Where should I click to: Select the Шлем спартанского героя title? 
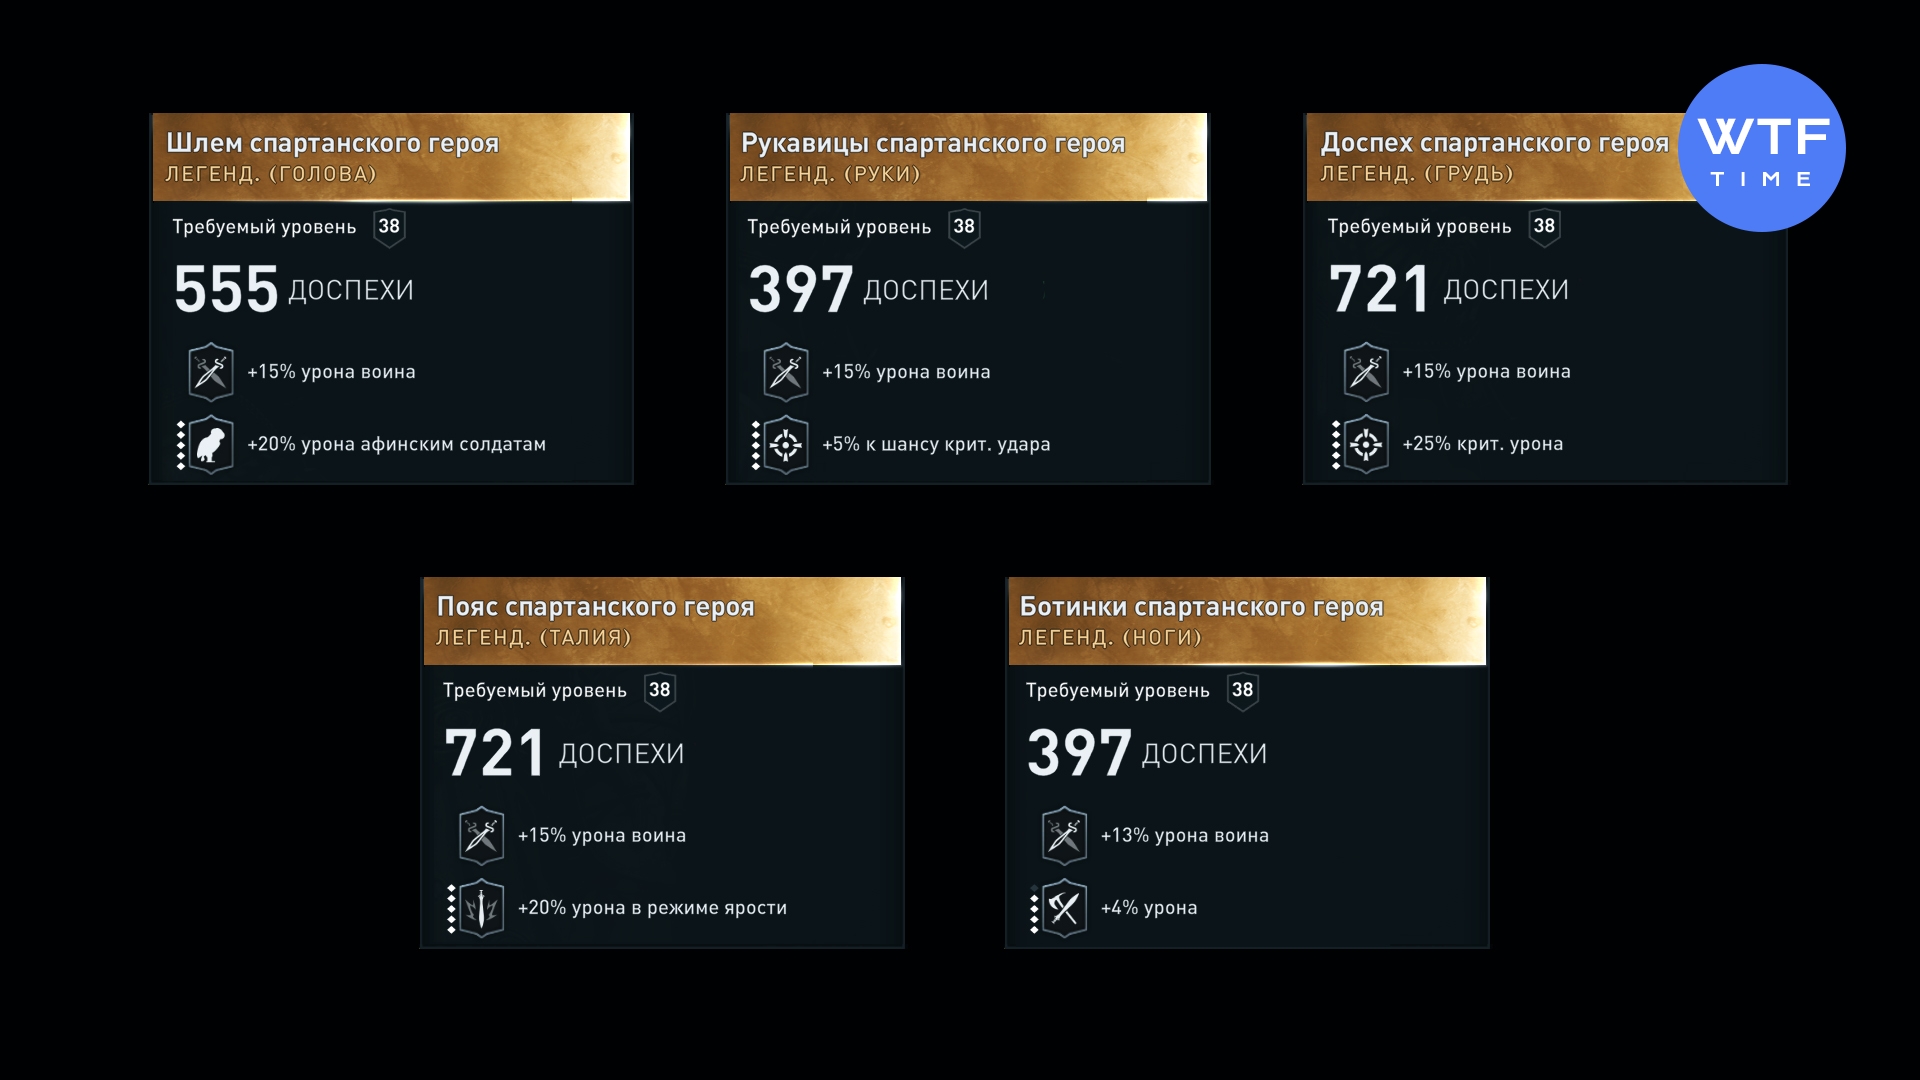tap(332, 143)
